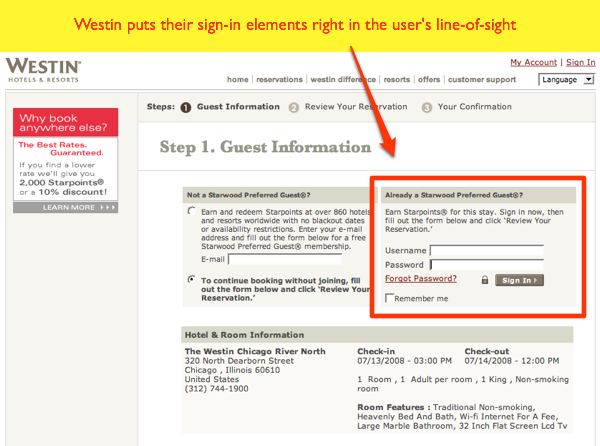
Task: Open the offers navigation item
Action: point(429,80)
